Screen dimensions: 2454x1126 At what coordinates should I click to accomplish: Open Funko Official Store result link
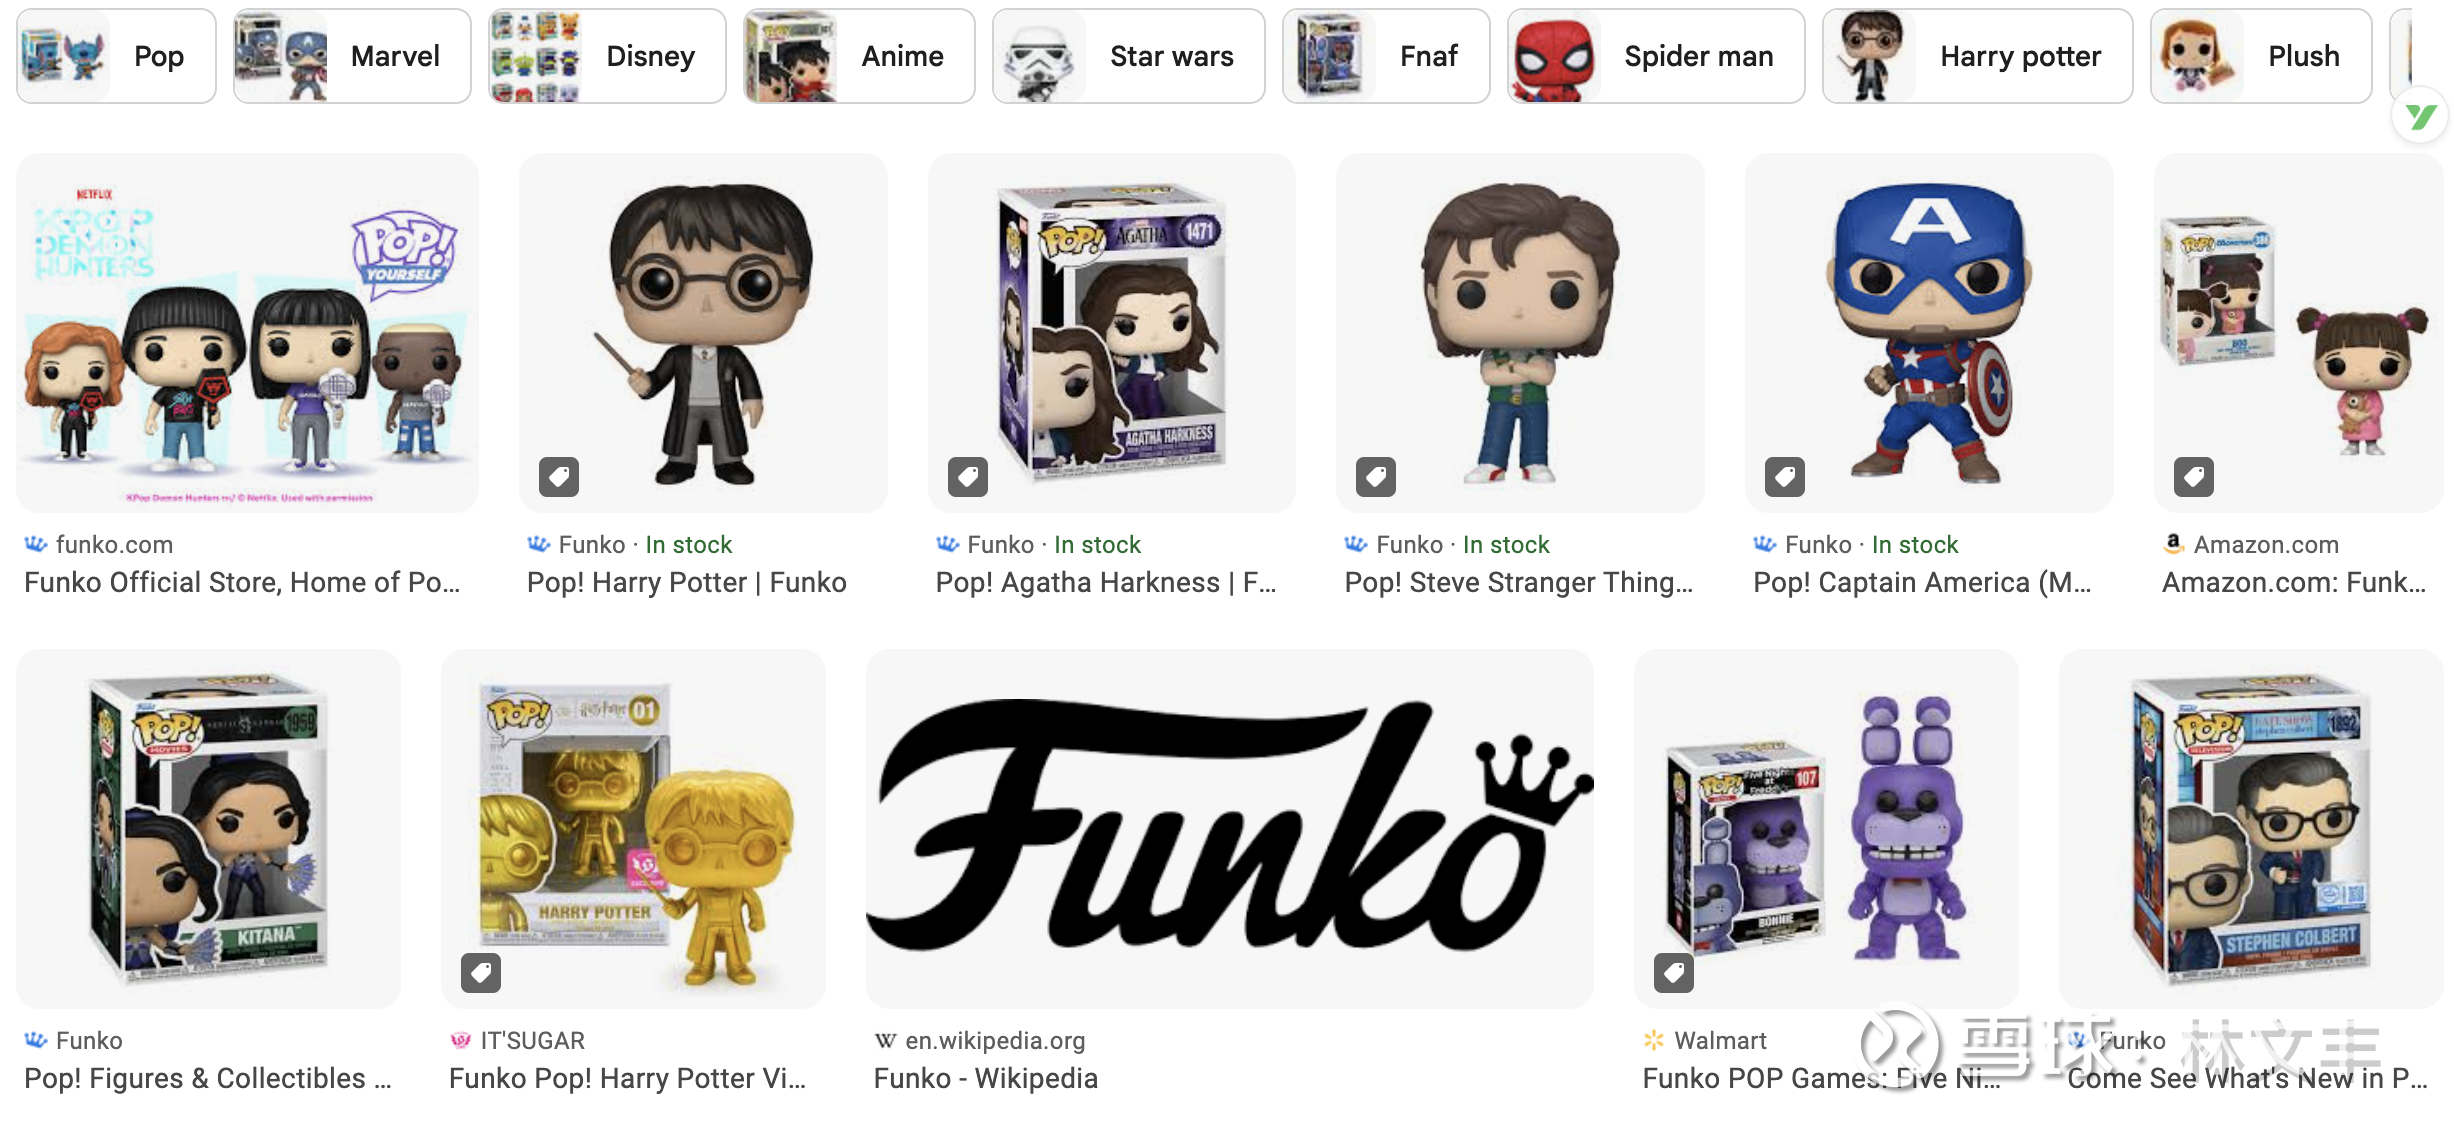tap(242, 583)
